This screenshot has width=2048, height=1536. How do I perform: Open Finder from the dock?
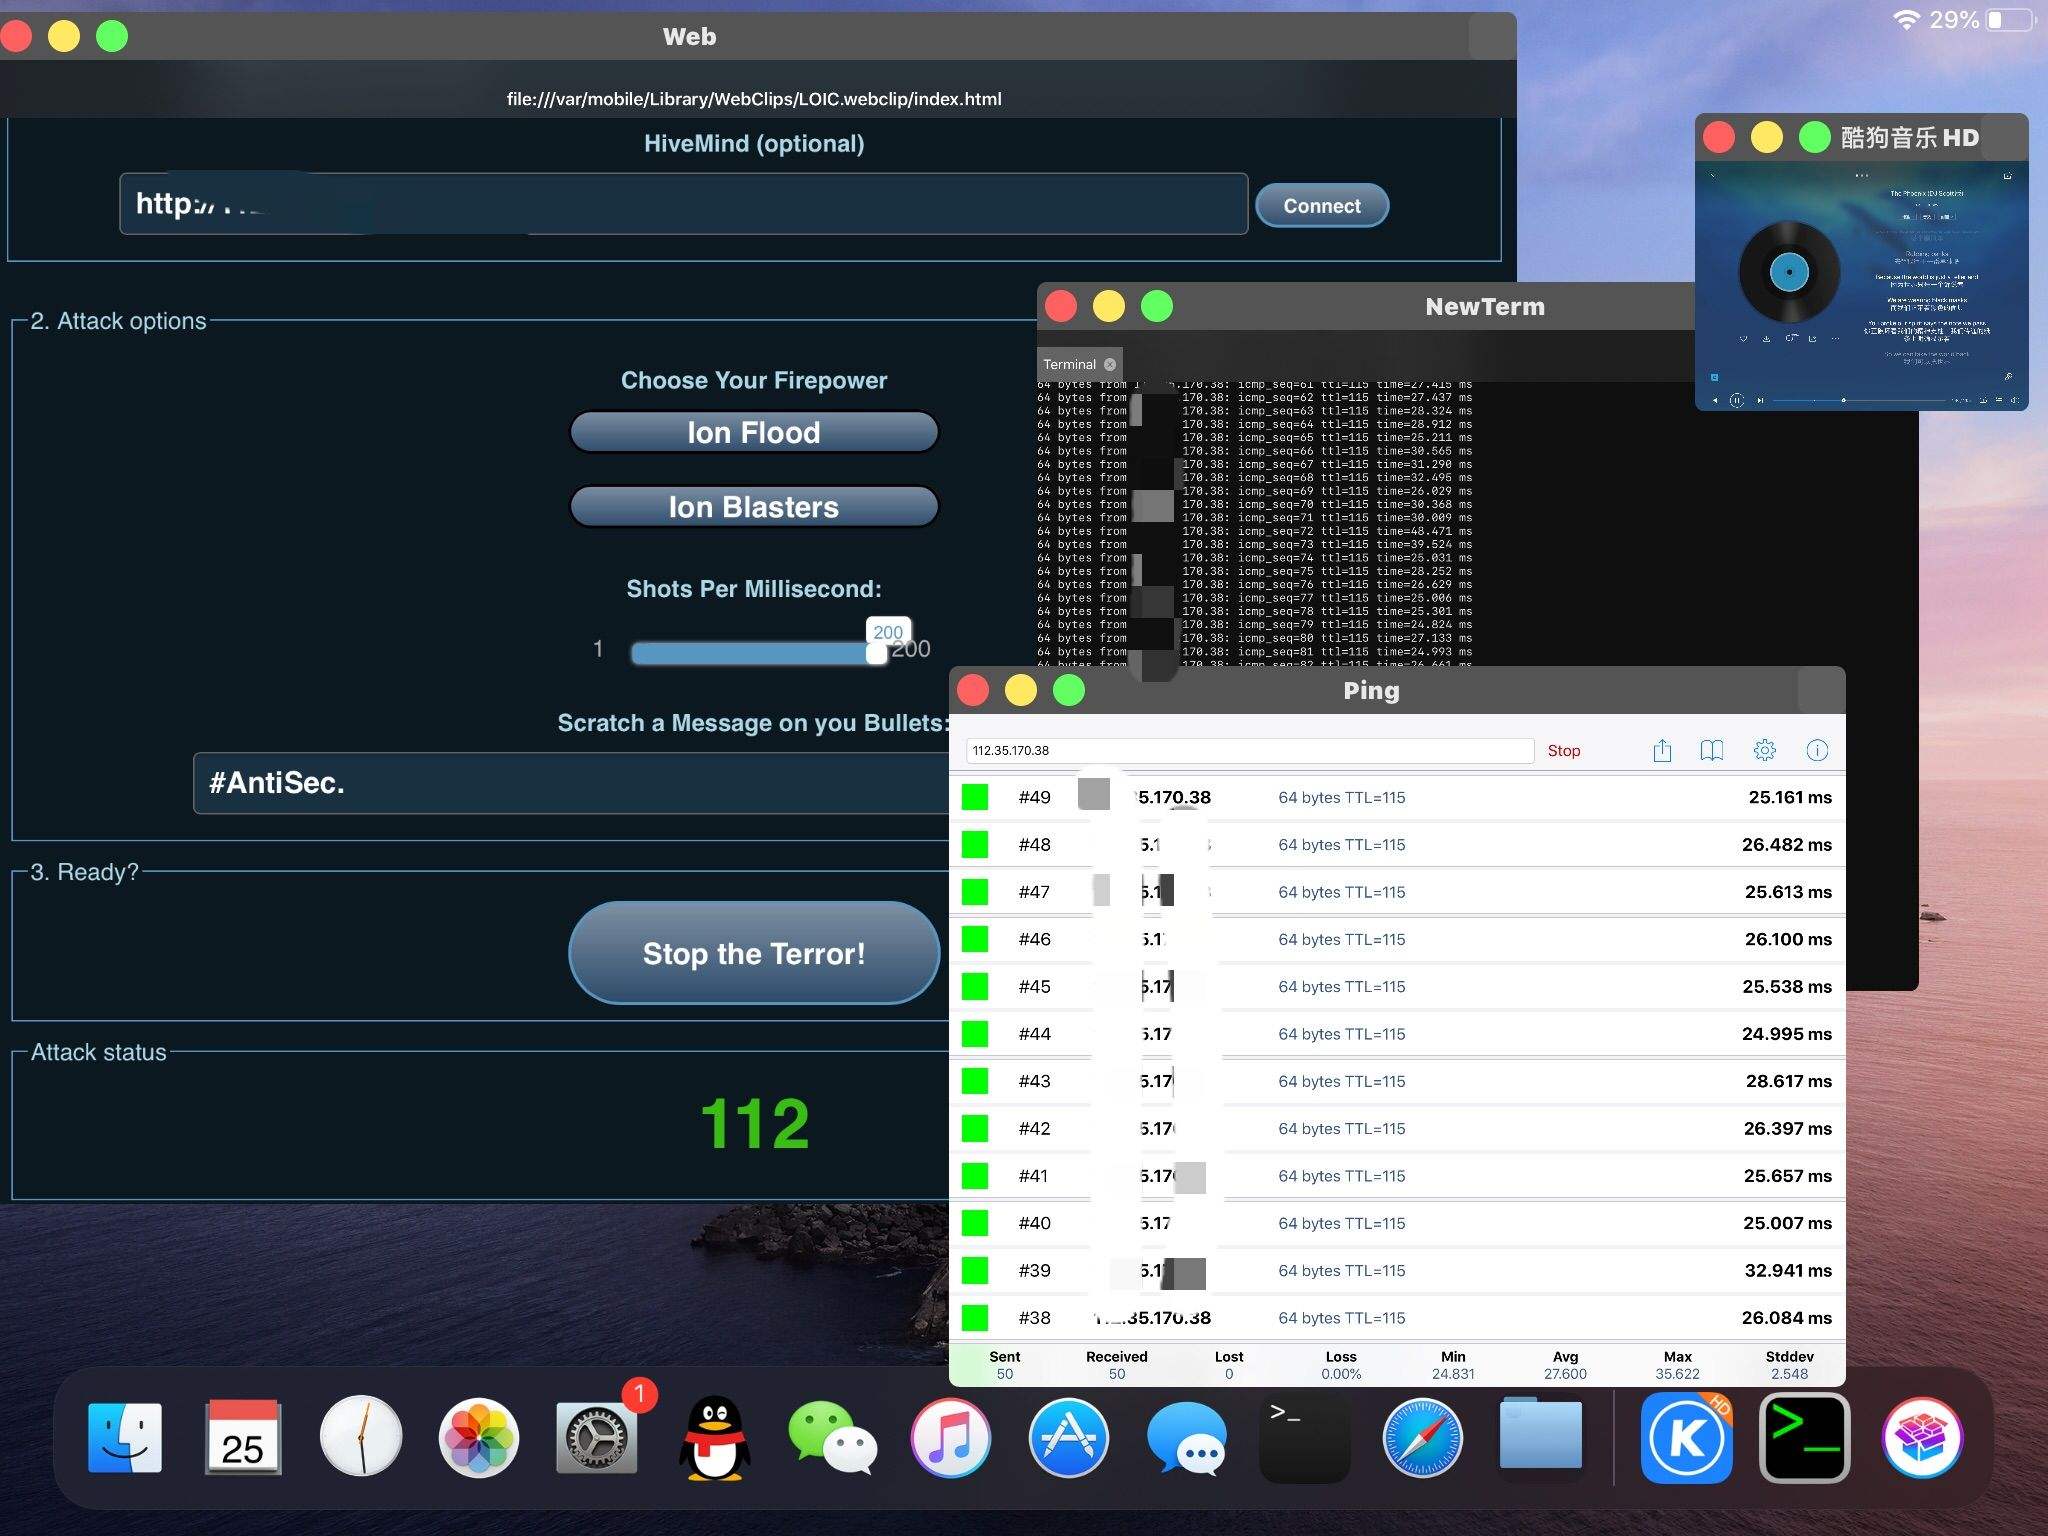[125, 1438]
